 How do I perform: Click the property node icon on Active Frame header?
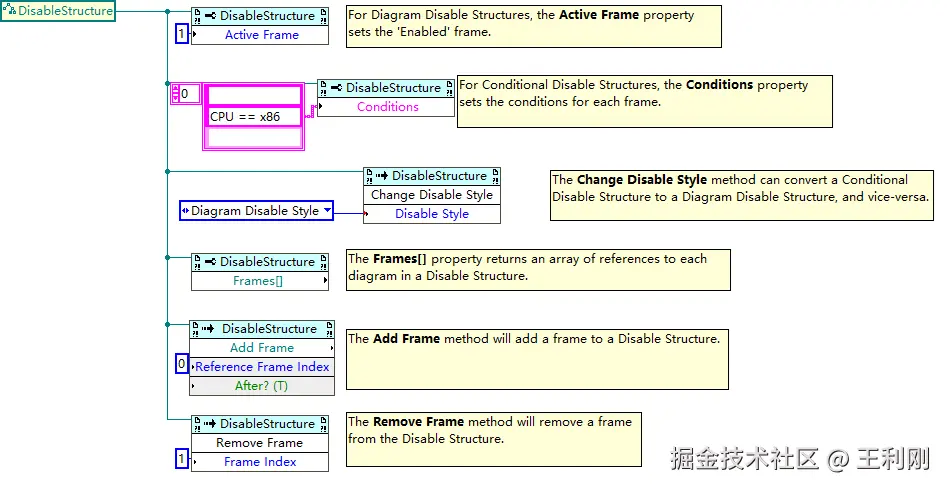210,16
